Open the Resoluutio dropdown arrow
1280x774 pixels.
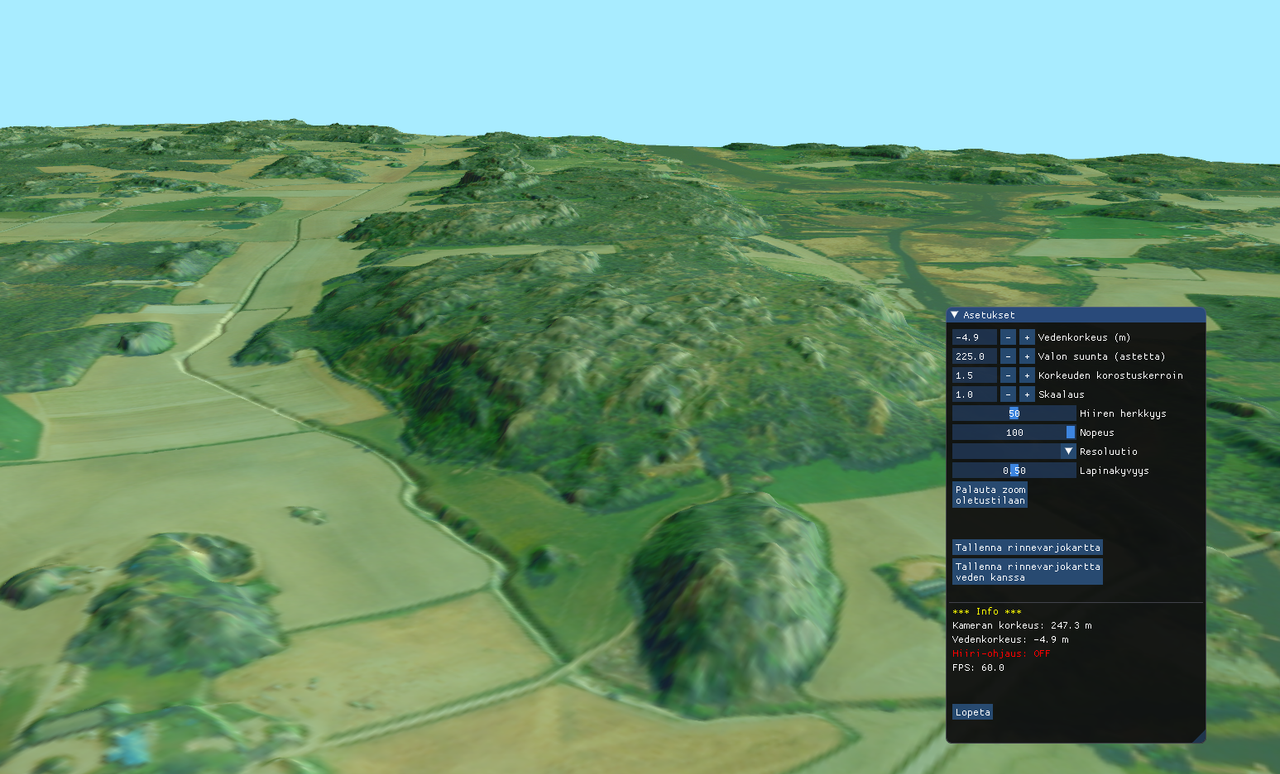(1068, 451)
